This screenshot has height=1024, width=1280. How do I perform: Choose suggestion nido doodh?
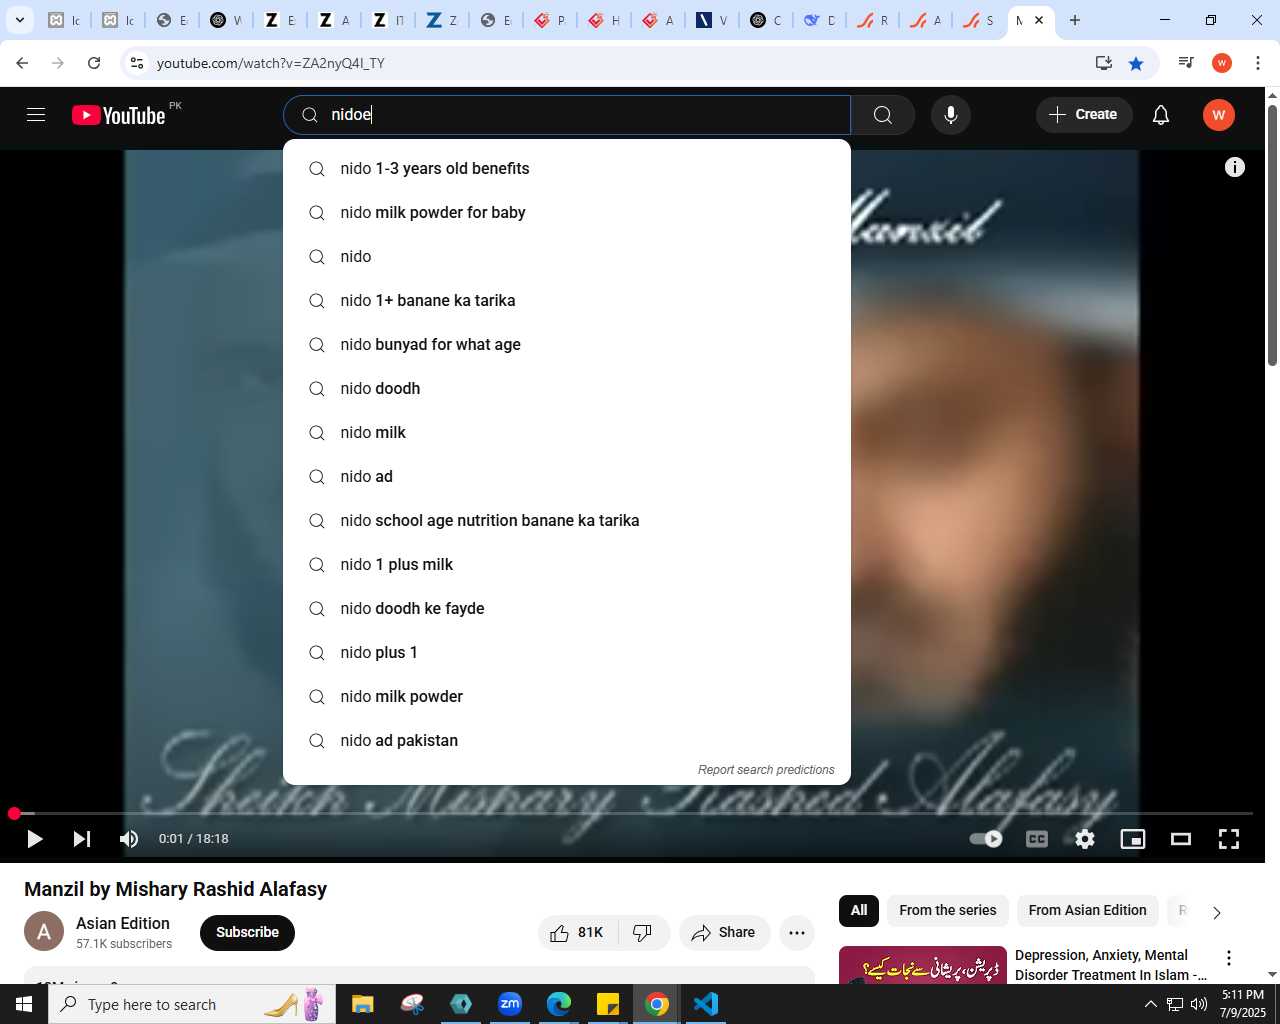point(567,388)
